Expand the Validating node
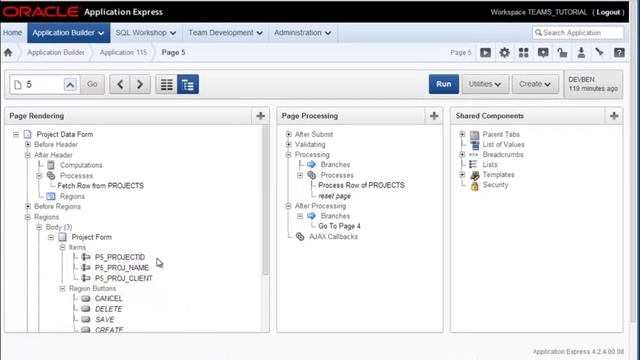 pos(289,144)
